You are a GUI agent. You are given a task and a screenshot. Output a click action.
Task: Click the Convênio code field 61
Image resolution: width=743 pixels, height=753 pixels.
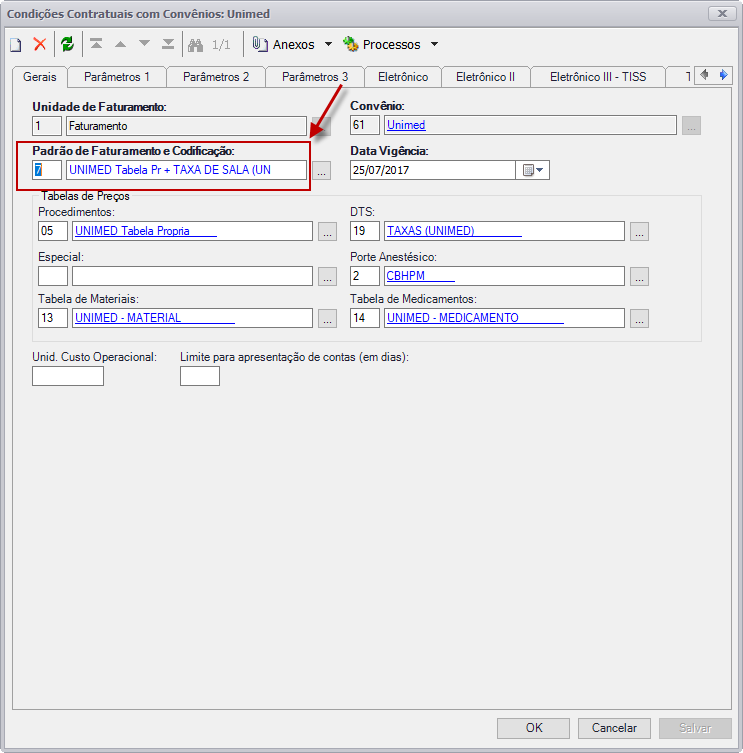[365, 125]
